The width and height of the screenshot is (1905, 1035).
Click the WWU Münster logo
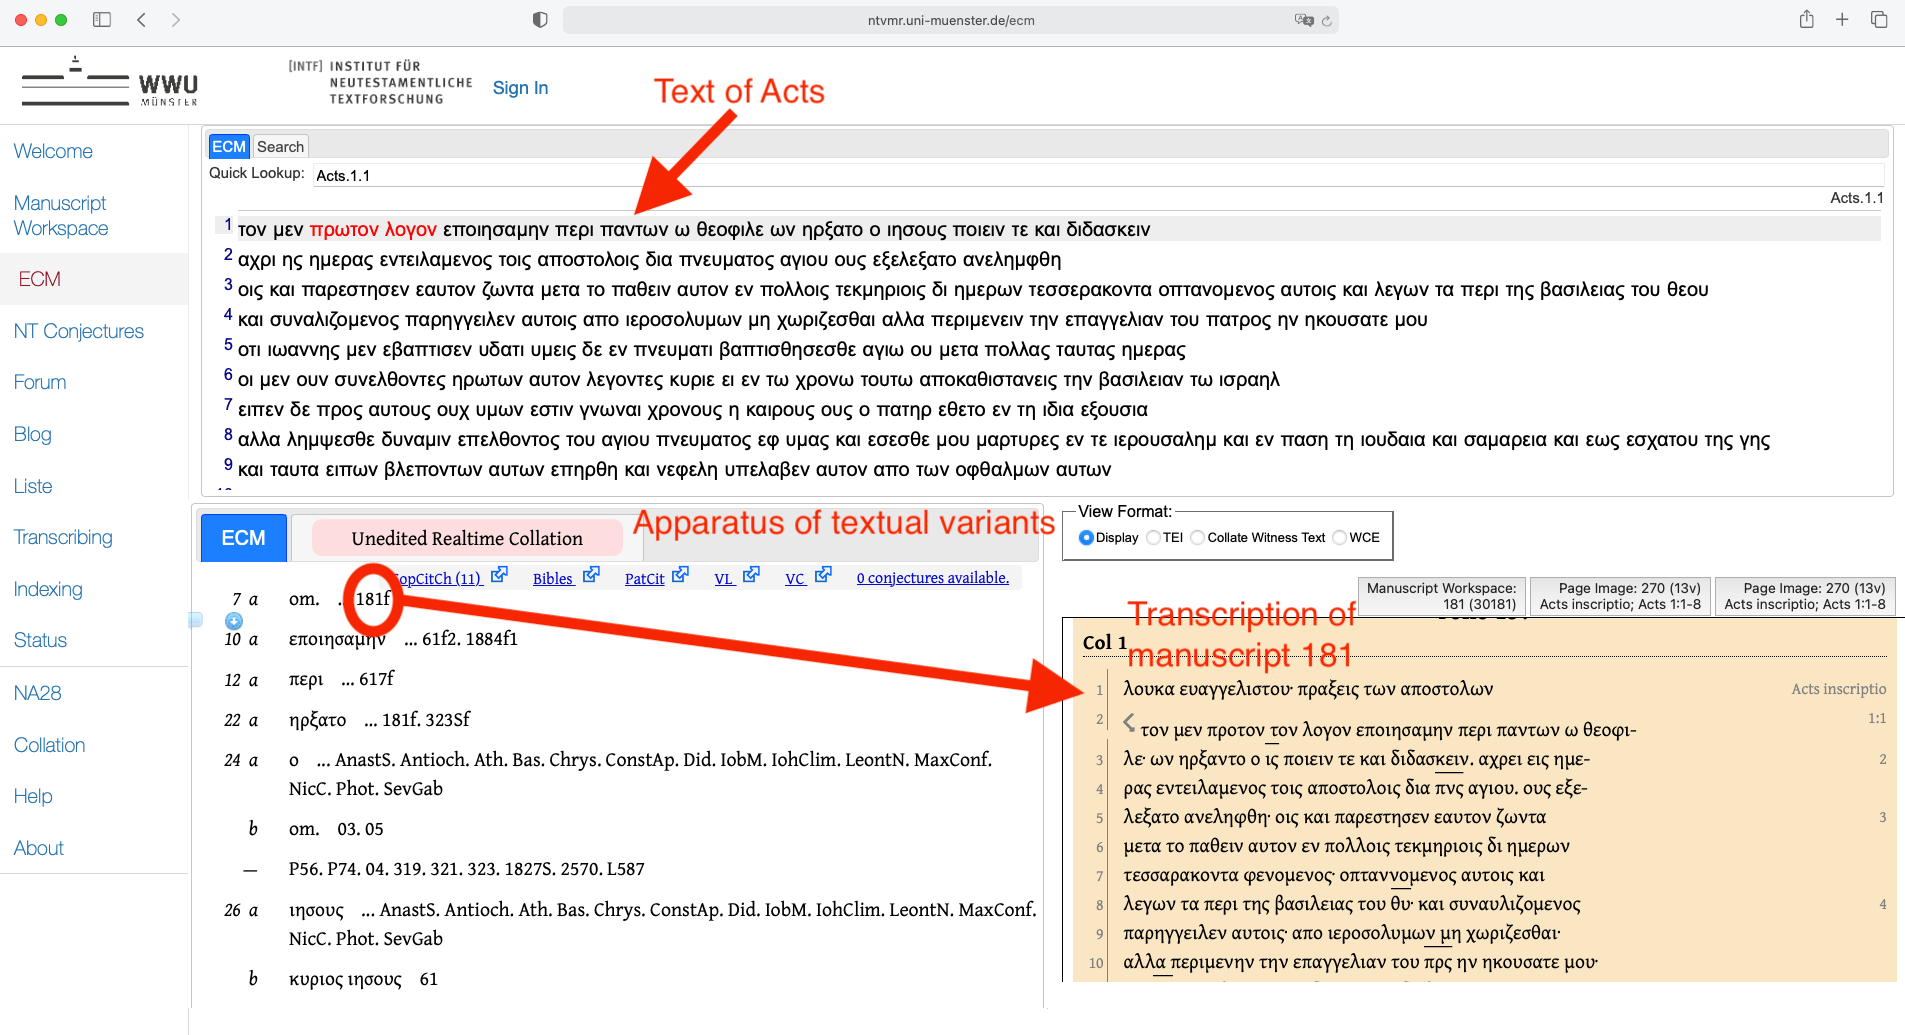pyautogui.click(x=110, y=82)
